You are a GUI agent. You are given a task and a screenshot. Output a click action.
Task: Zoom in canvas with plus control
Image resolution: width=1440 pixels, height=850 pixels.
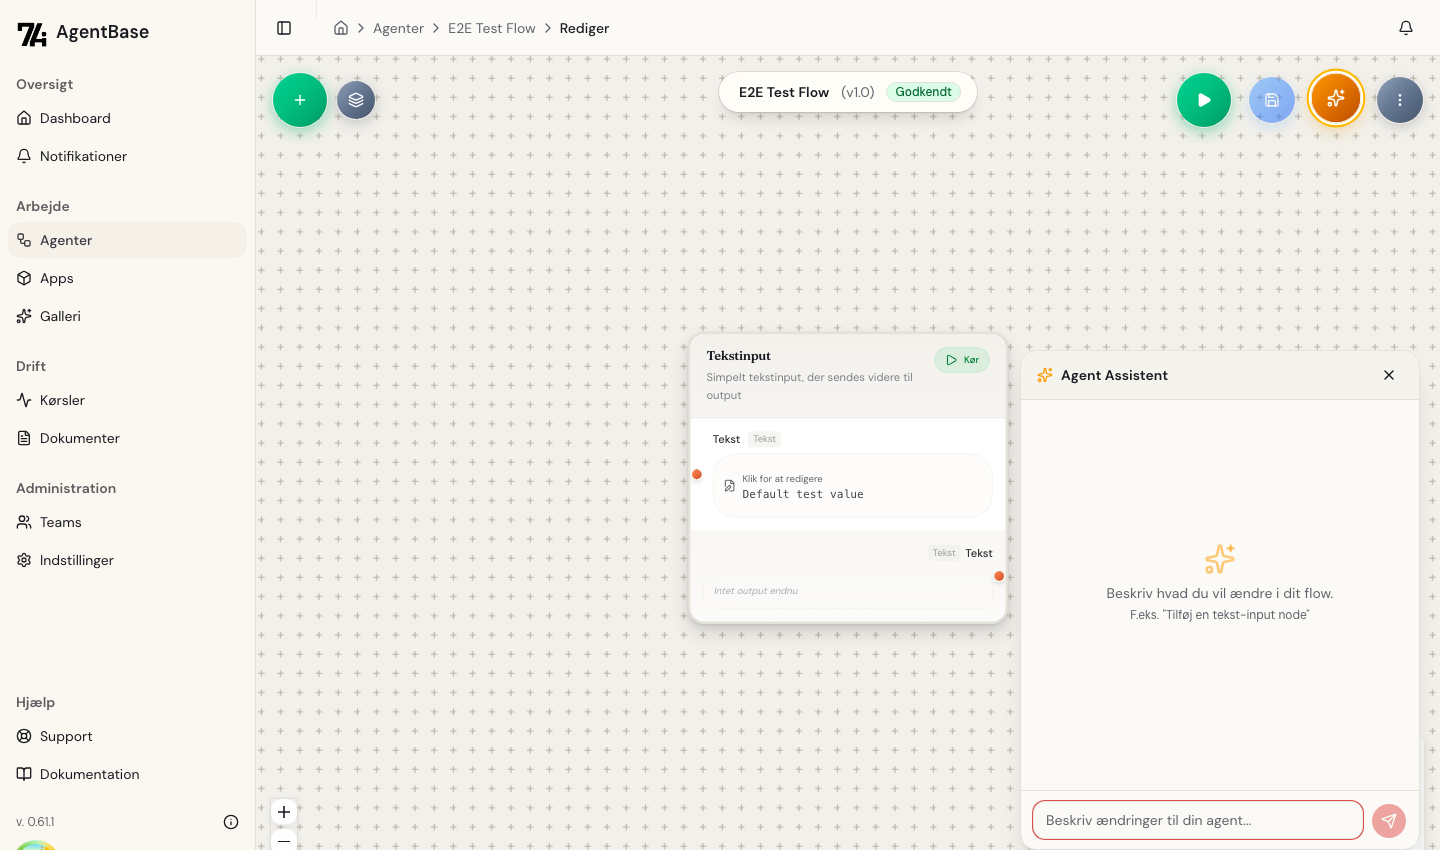(284, 812)
